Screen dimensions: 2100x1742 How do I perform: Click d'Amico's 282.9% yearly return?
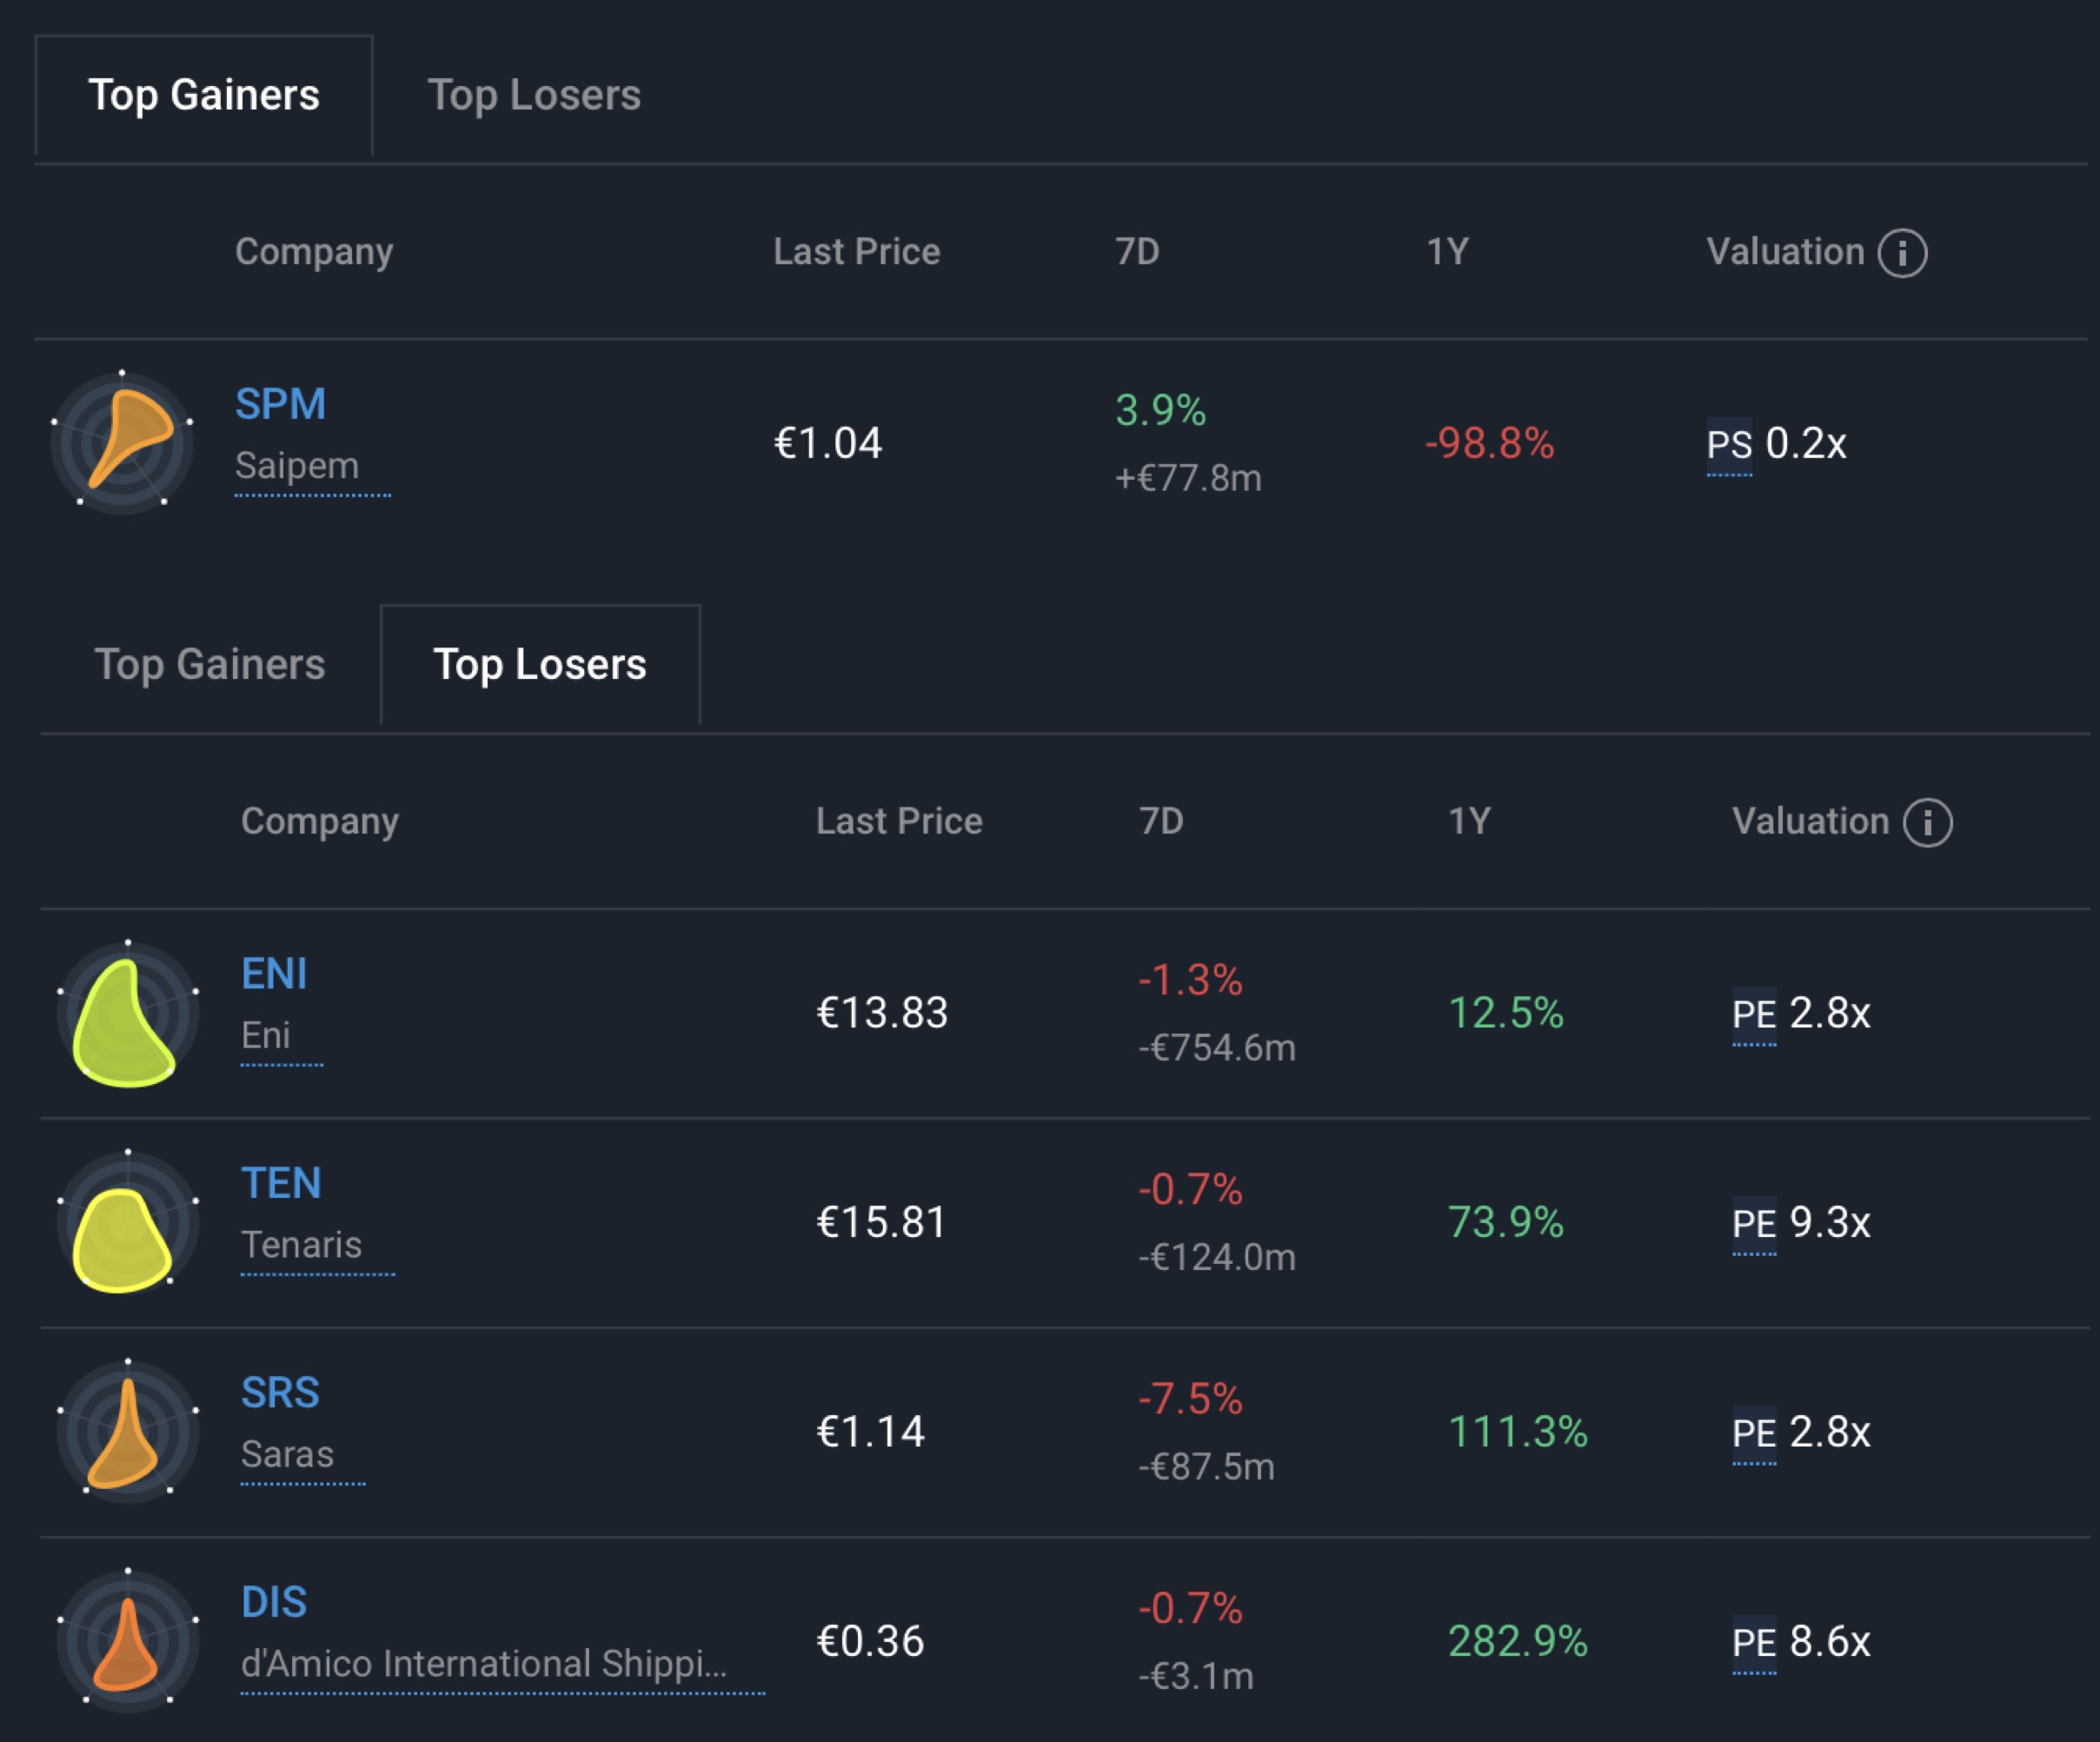click(1518, 1641)
